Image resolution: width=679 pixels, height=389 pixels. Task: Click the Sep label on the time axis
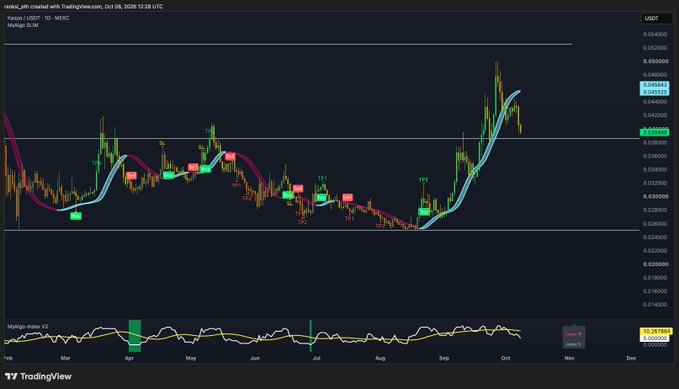[x=444, y=358]
